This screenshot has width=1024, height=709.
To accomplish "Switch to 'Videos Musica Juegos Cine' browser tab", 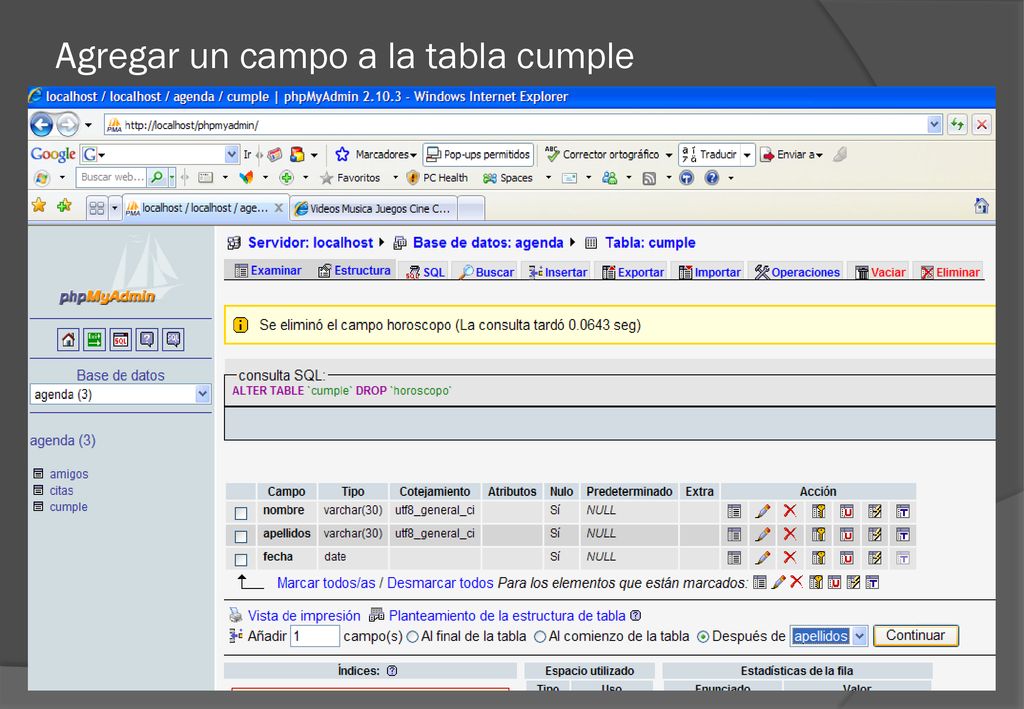I will (x=374, y=209).
